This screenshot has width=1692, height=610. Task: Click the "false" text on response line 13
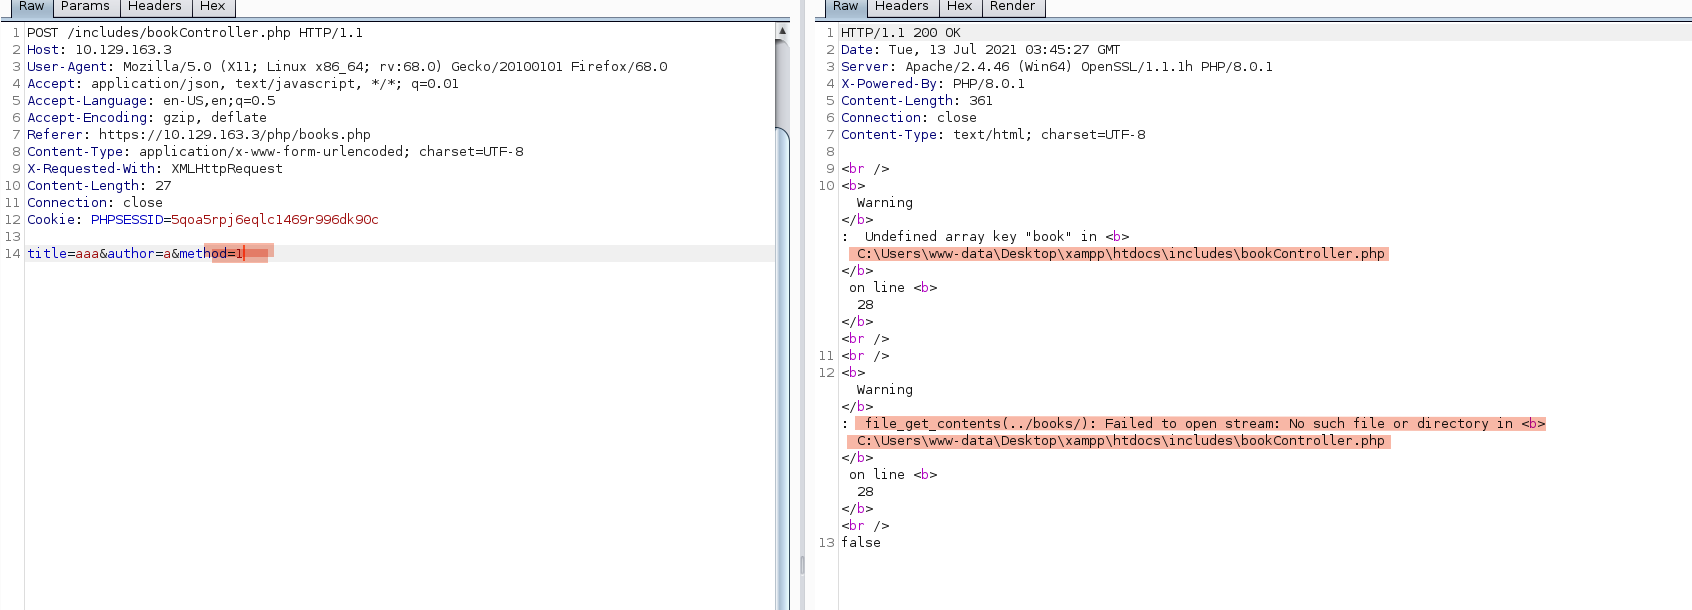pos(861,543)
